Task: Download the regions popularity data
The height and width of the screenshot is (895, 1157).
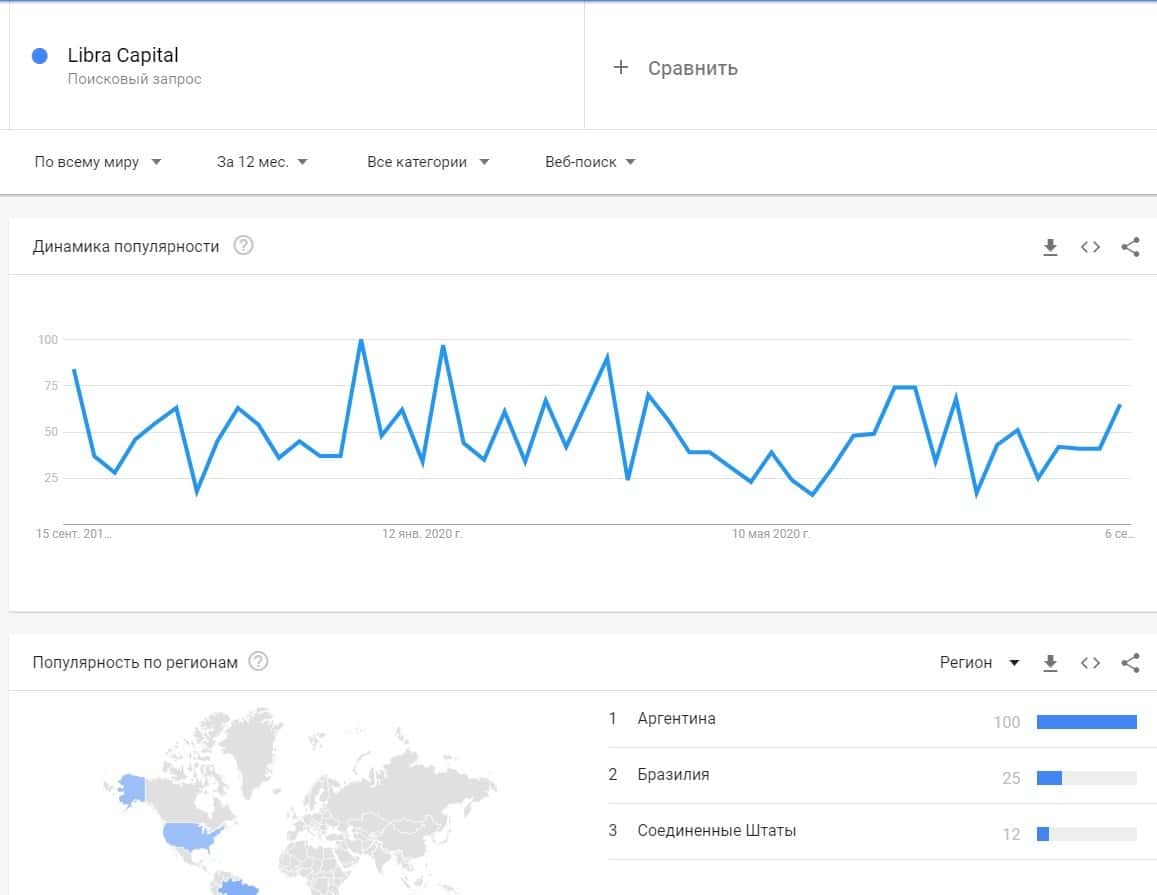Action: click(x=1050, y=663)
